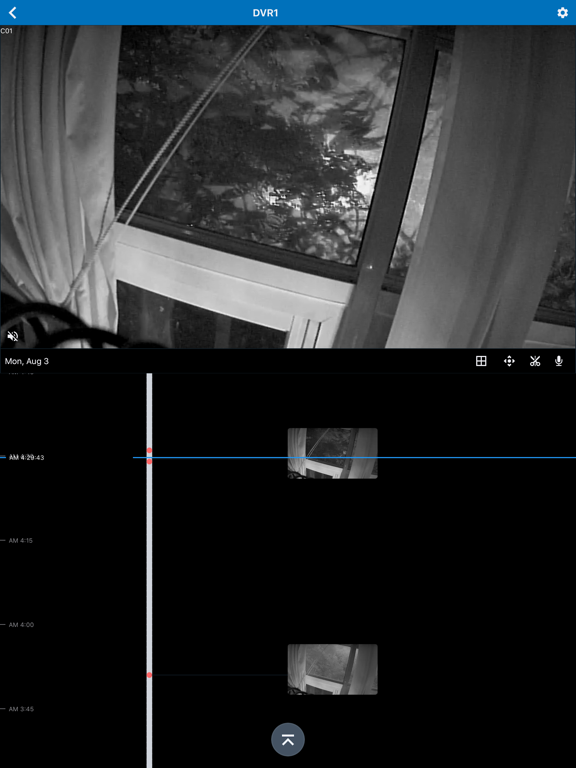Screen dimensions: 576x768
Task: Select the red event marker just below the blue line
Action: [x=149, y=461]
